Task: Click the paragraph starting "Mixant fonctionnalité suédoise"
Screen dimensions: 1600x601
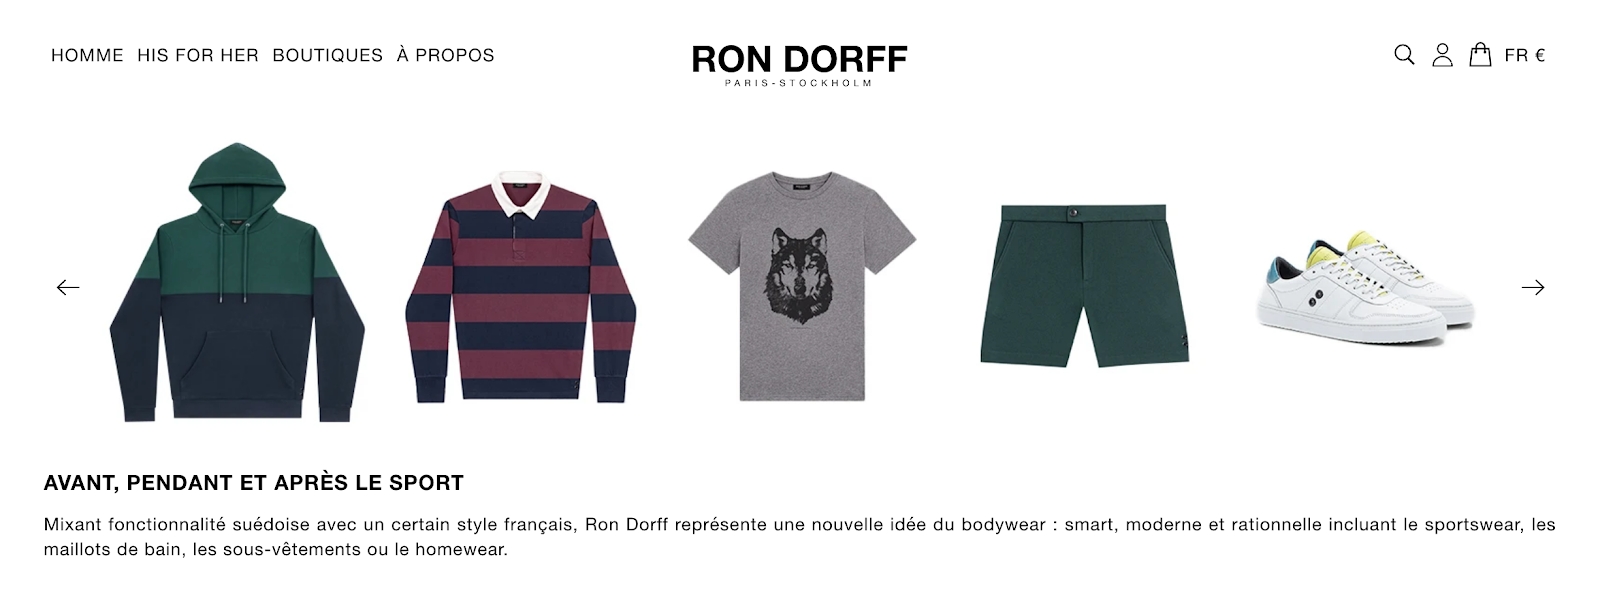Action: 800,537
